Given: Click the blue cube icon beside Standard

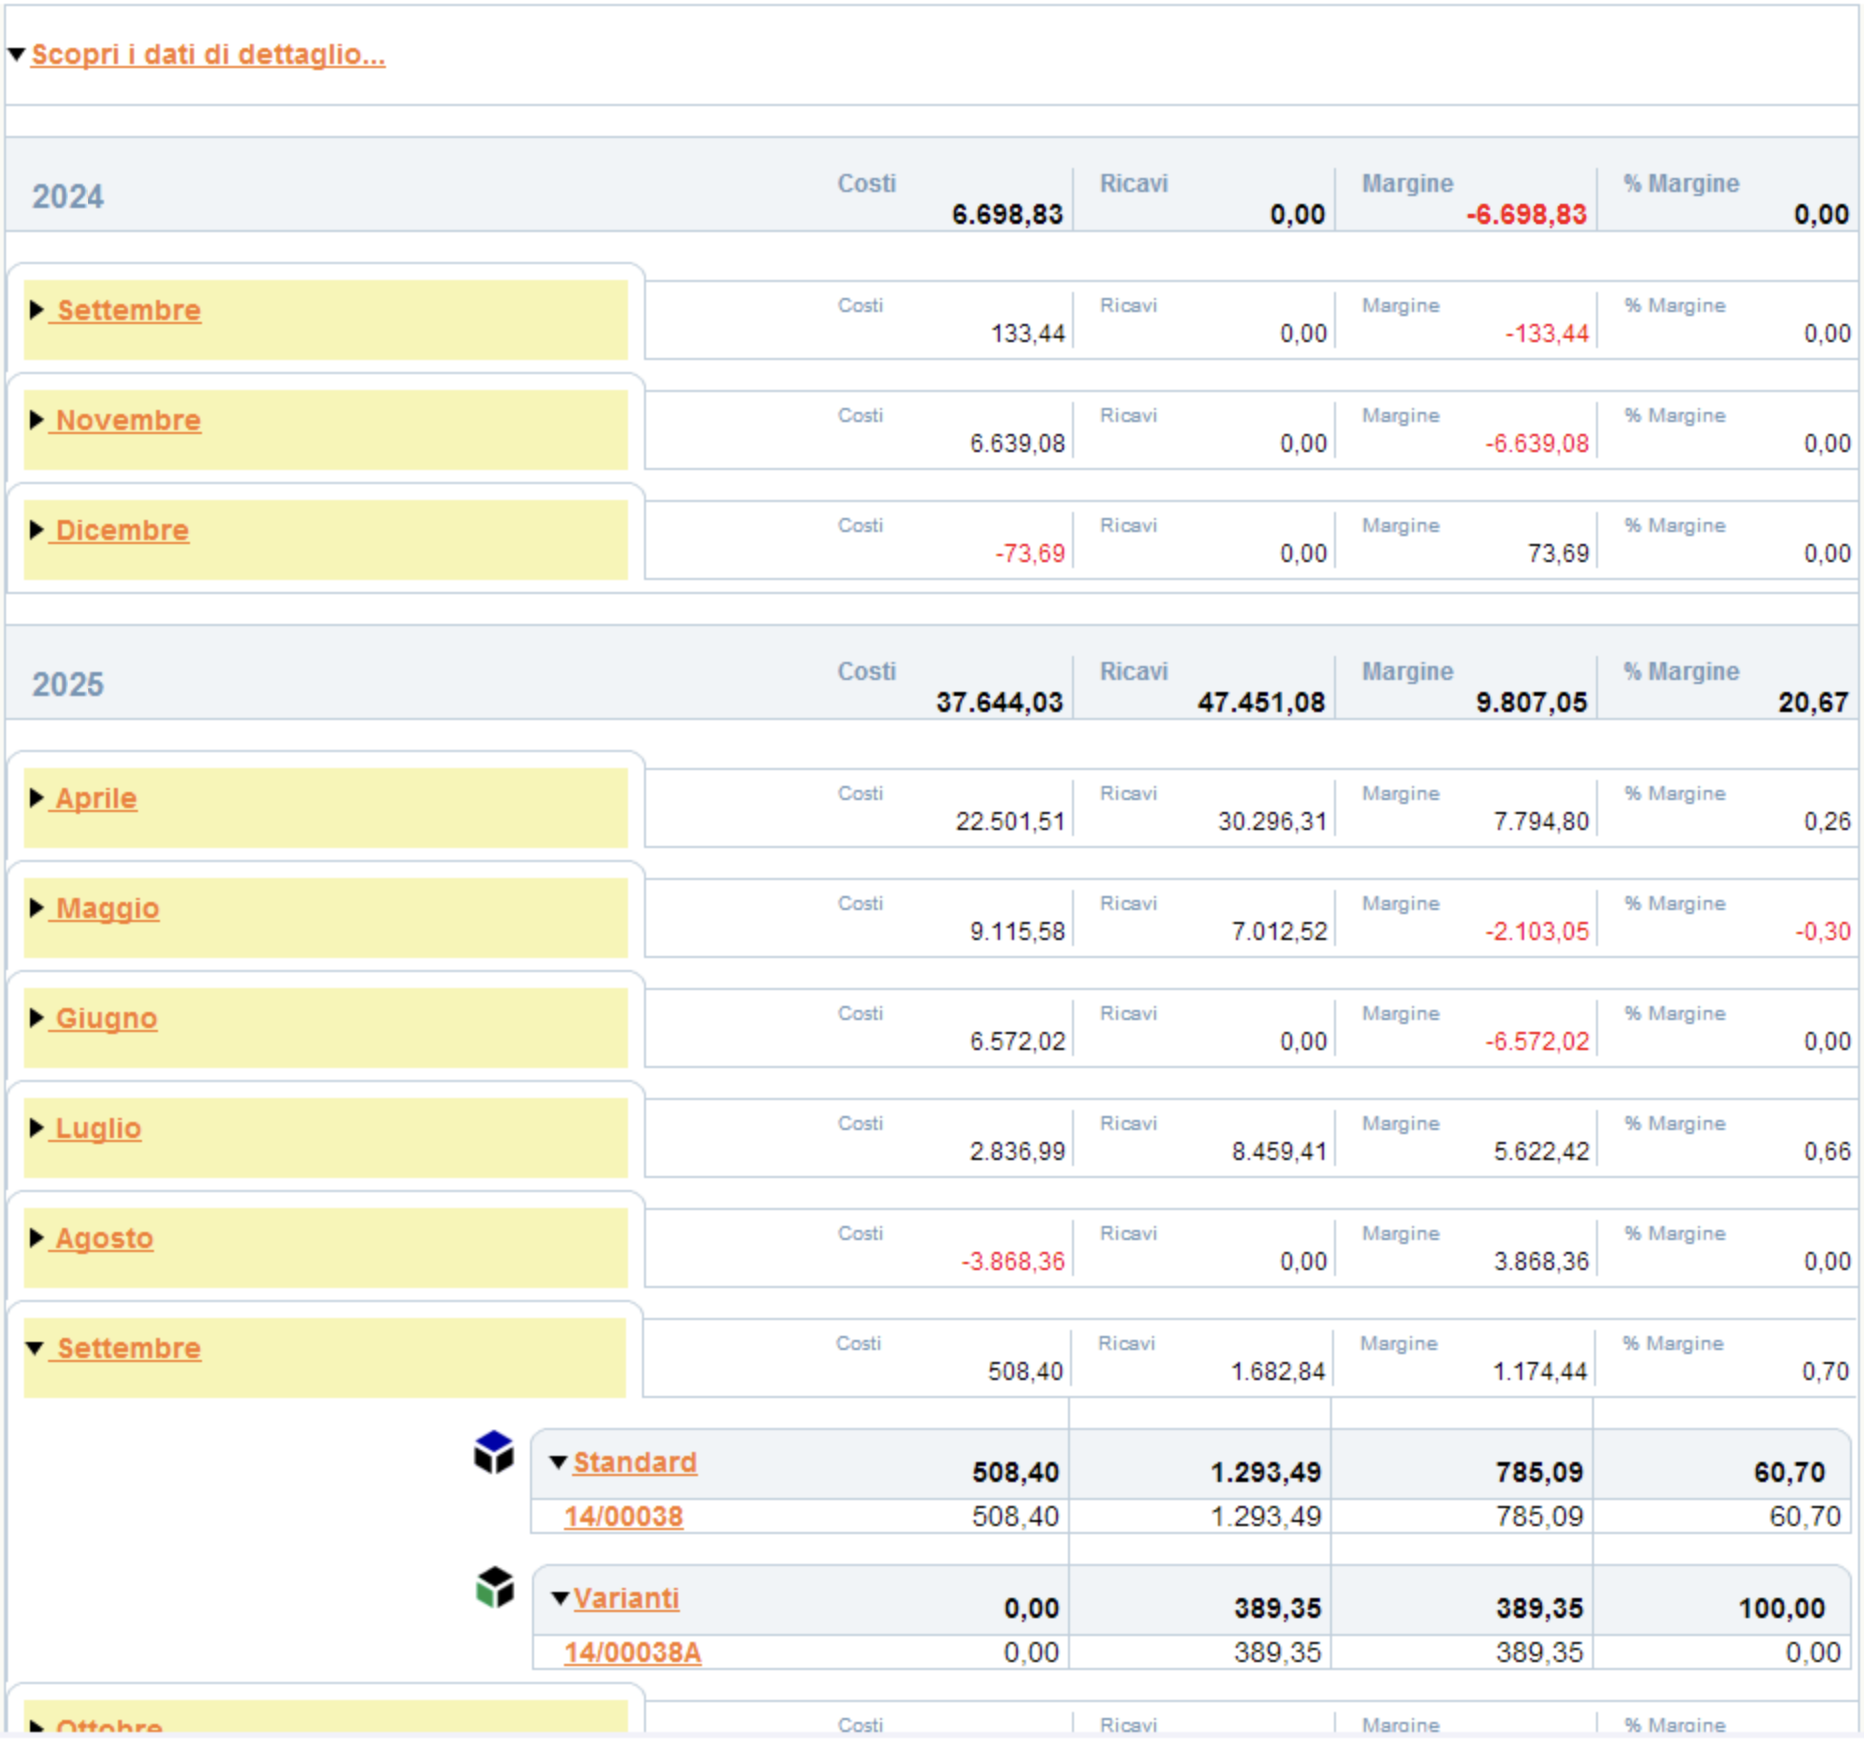Looking at the screenshot, I should (x=493, y=1452).
